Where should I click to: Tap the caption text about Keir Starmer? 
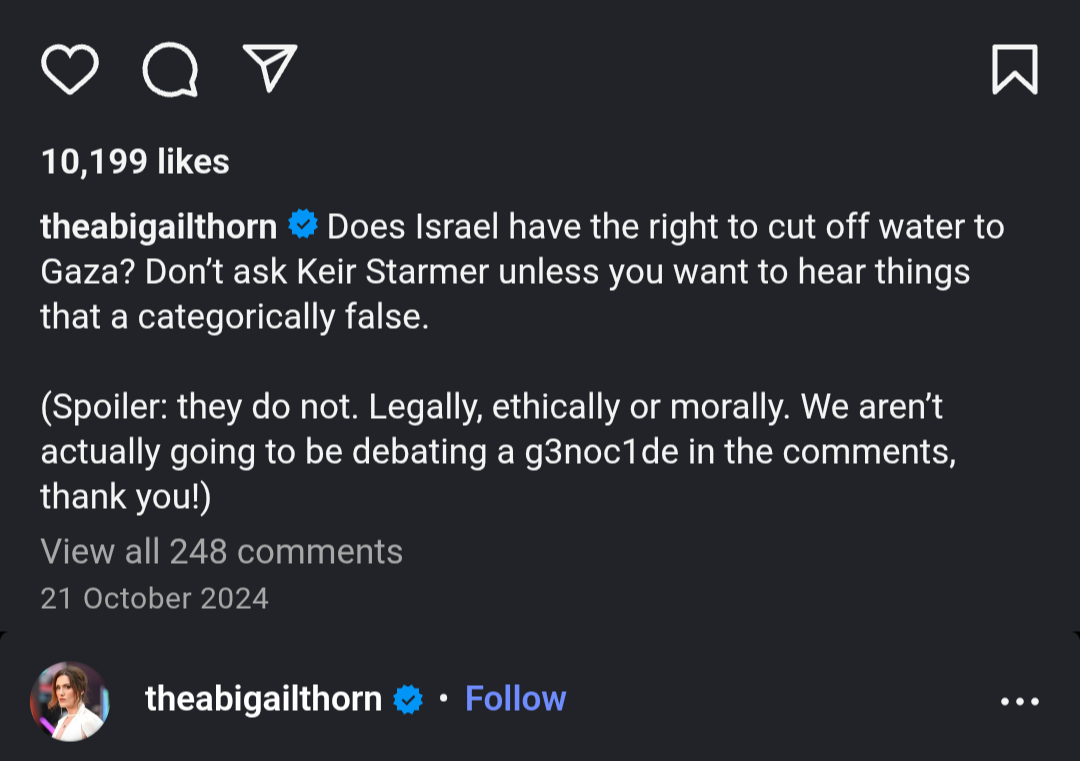pos(505,271)
